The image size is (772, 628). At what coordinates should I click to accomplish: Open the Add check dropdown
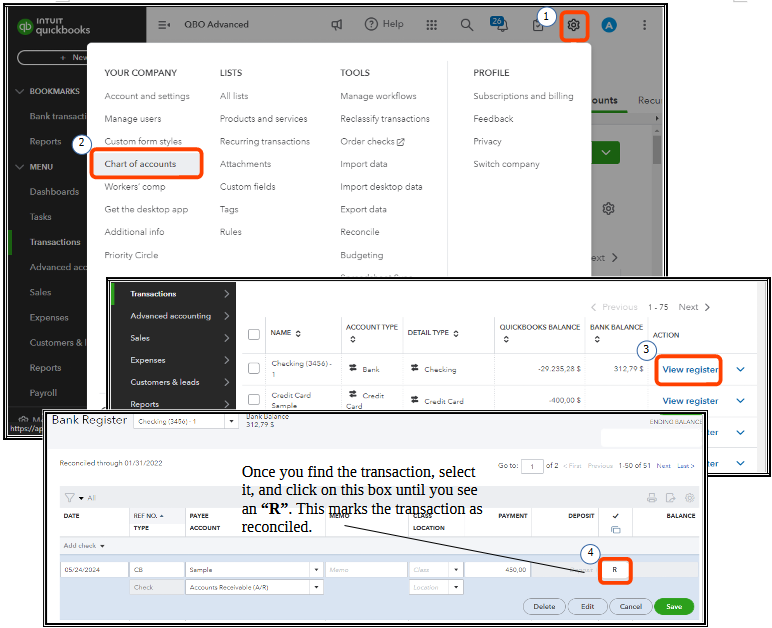pyautogui.click(x=84, y=546)
